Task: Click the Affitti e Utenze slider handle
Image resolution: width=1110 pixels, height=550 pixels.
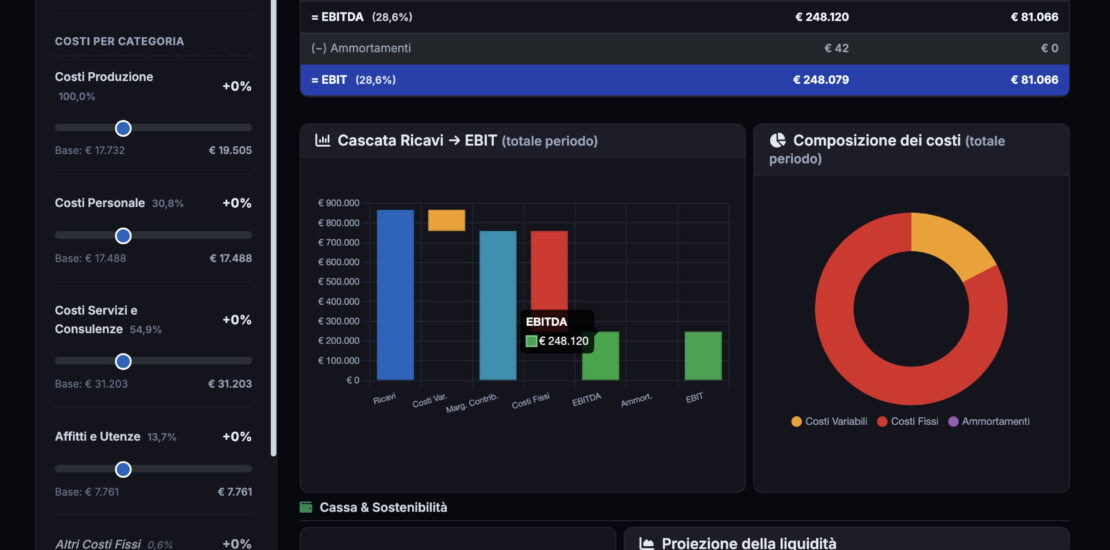Action: click(x=123, y=469)
